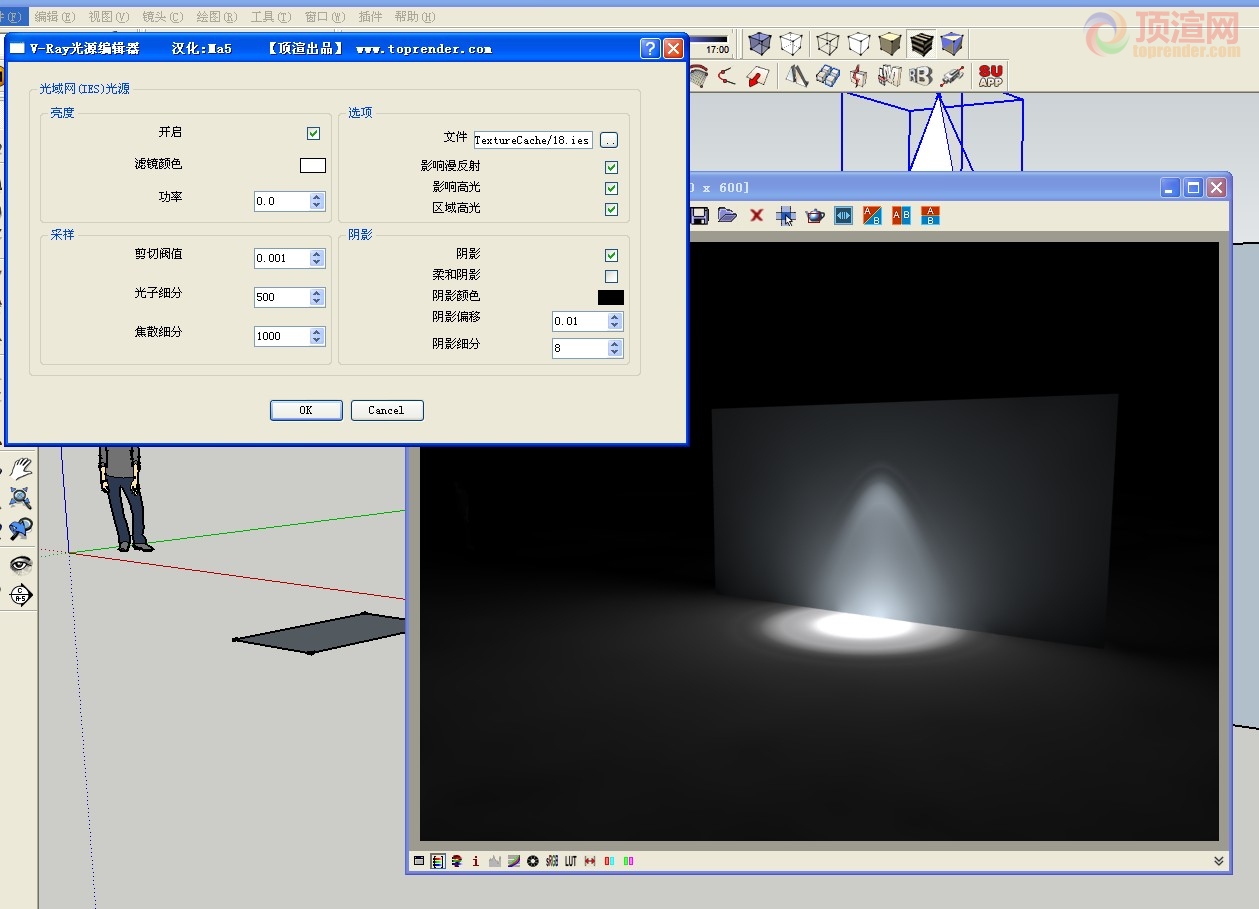This screenshot has width=1259, height=909.
Task: Confirm the dialog with OK
Action: (x=306, y=410)
